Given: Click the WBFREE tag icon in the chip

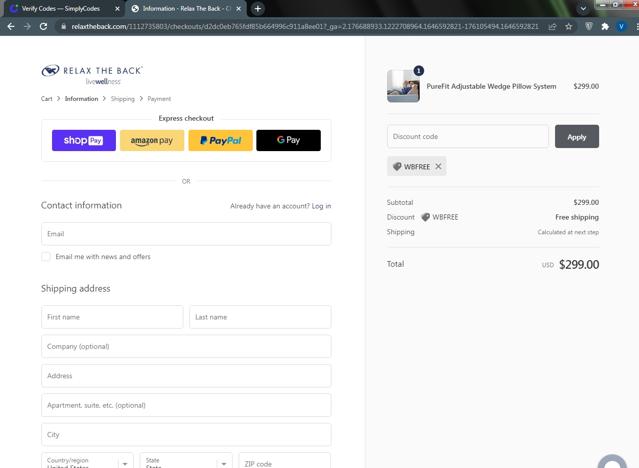Looking at the screenshot, I should [397, 166].
